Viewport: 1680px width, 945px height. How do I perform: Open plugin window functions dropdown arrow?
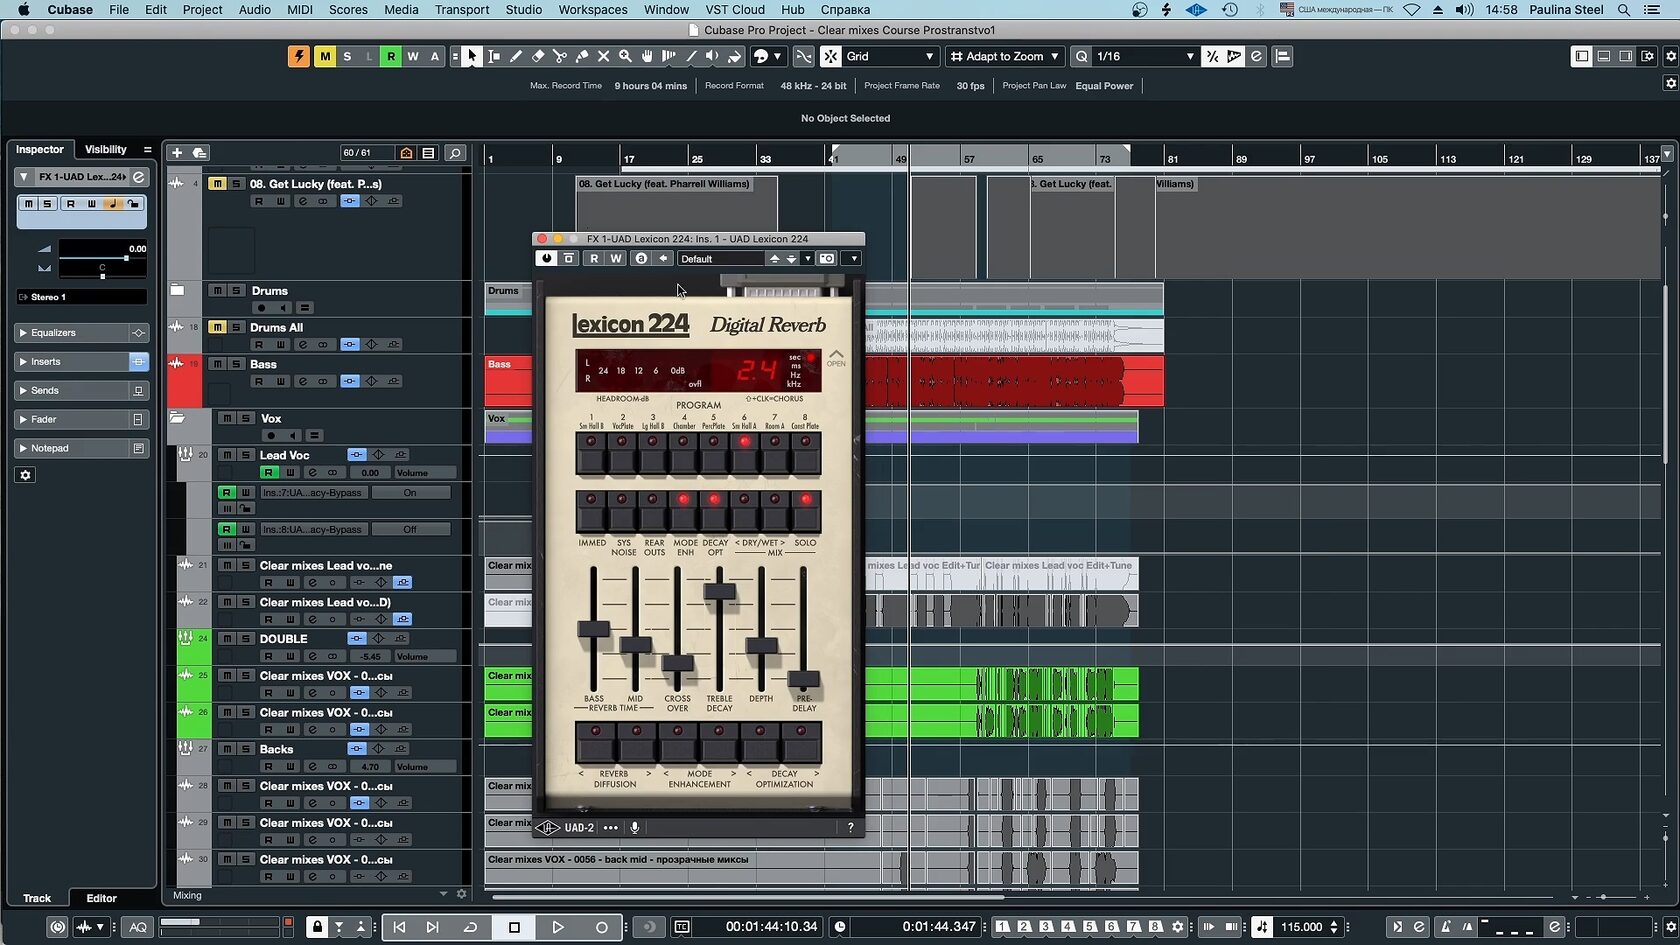pyautogui.click(x=853, y=258)
